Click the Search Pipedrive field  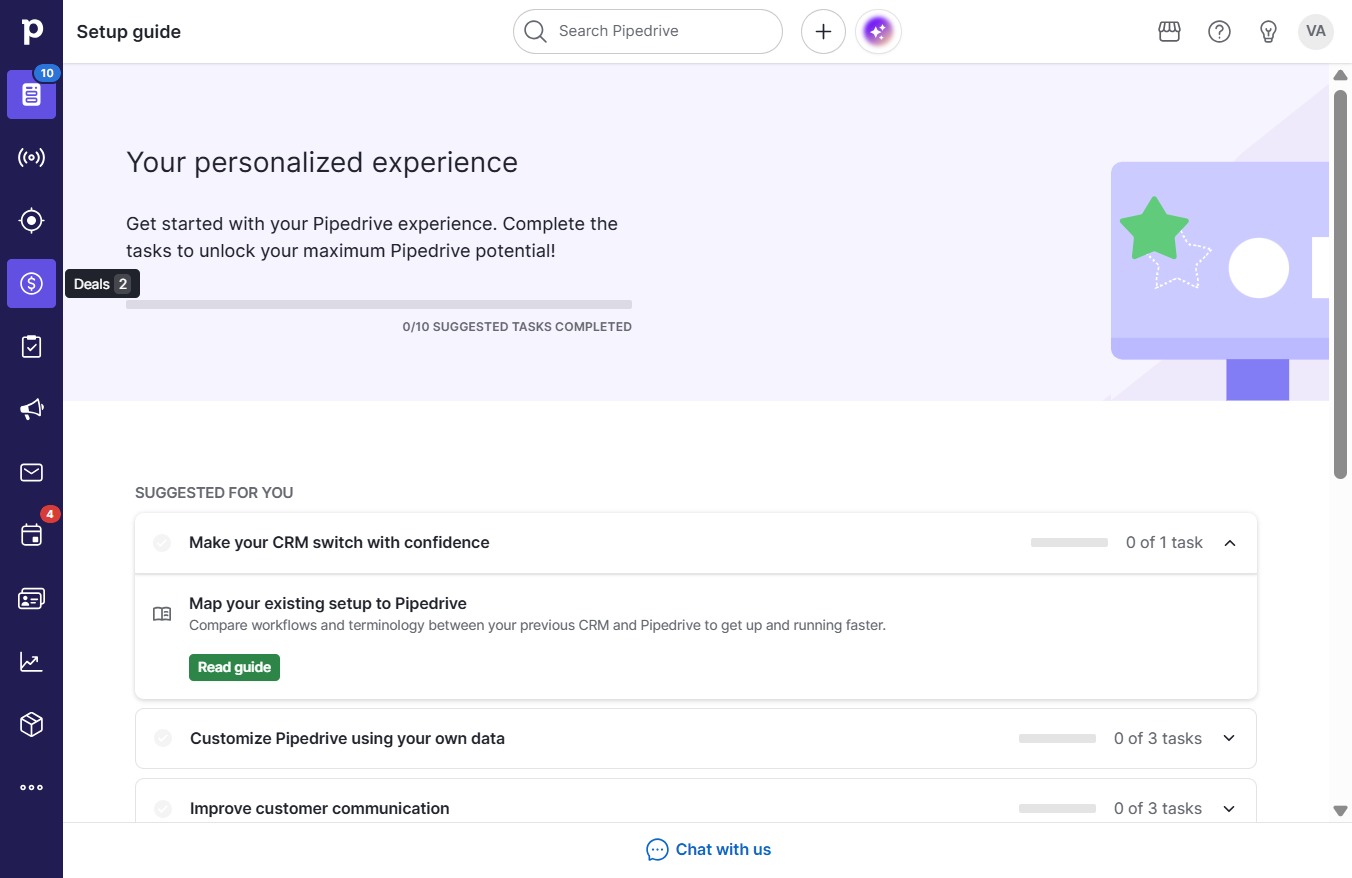(x=648, y=32)
